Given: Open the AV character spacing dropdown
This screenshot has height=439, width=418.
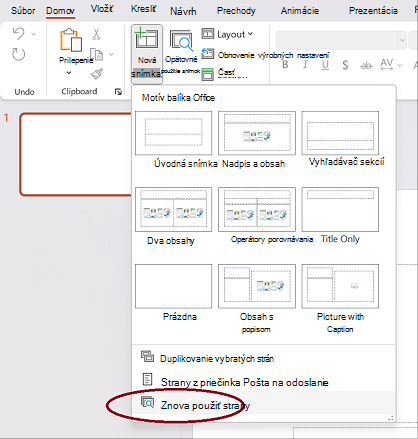Looking at the screenshot, I should (391, 65).
